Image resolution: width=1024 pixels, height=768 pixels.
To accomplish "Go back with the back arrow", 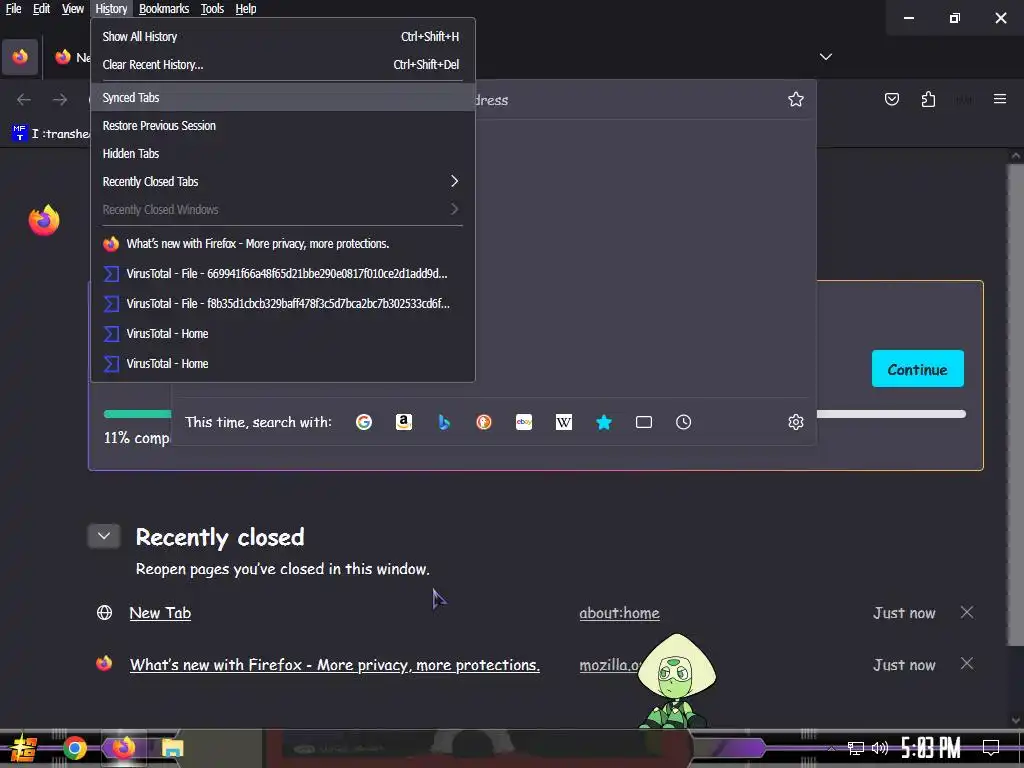I will 24,99.
